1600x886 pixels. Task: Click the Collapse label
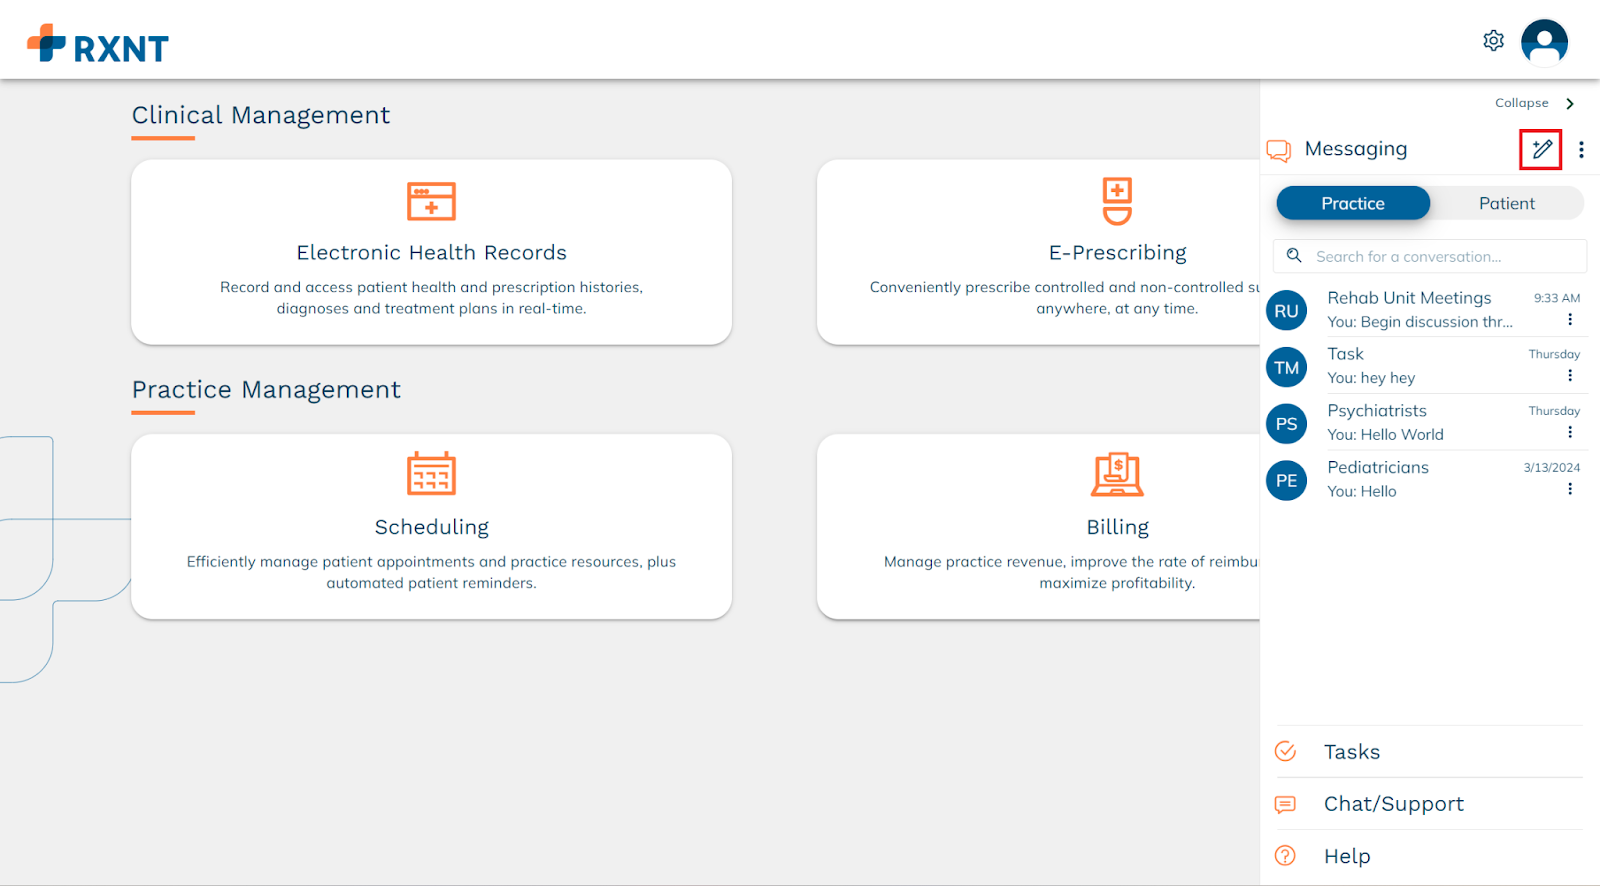[x=1521, y=103]
